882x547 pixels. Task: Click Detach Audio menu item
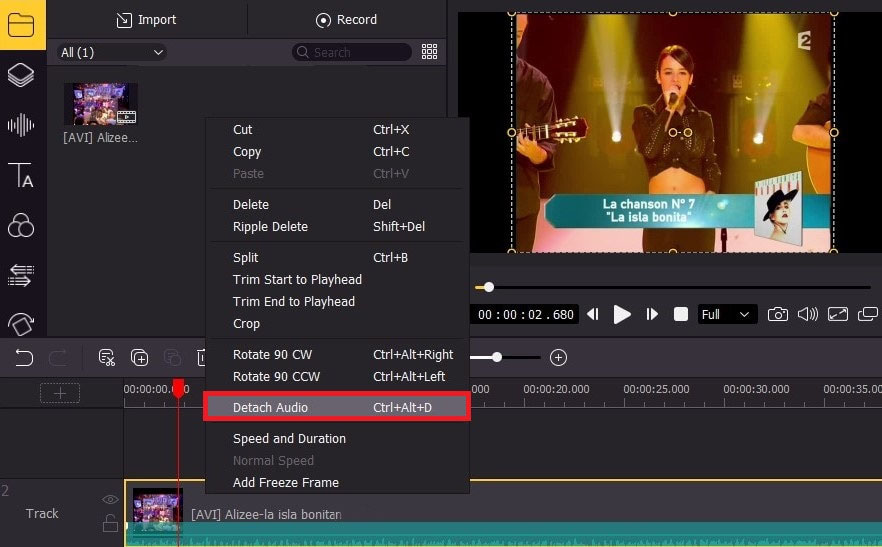tap(338, 407)
